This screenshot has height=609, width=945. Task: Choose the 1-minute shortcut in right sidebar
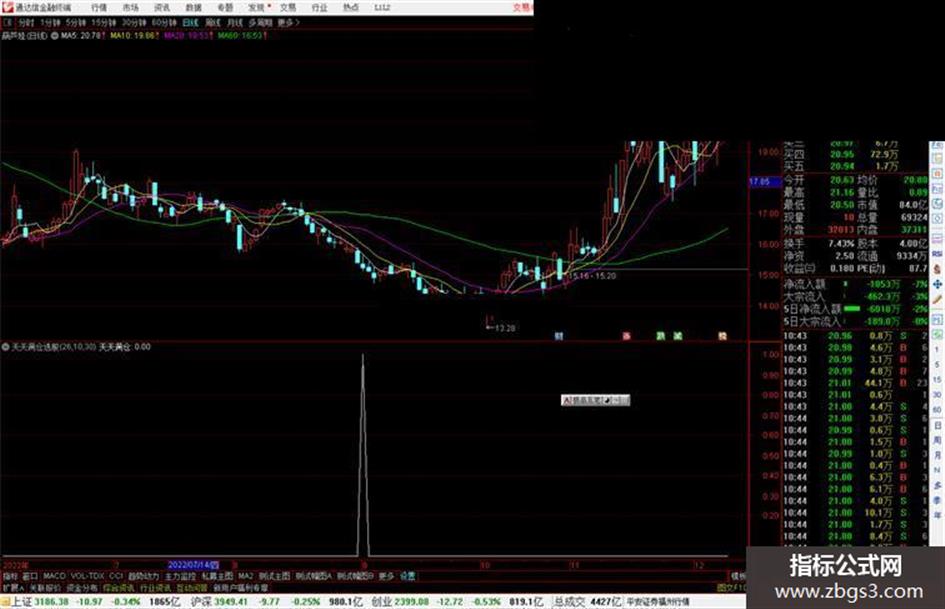coord(937,350)
